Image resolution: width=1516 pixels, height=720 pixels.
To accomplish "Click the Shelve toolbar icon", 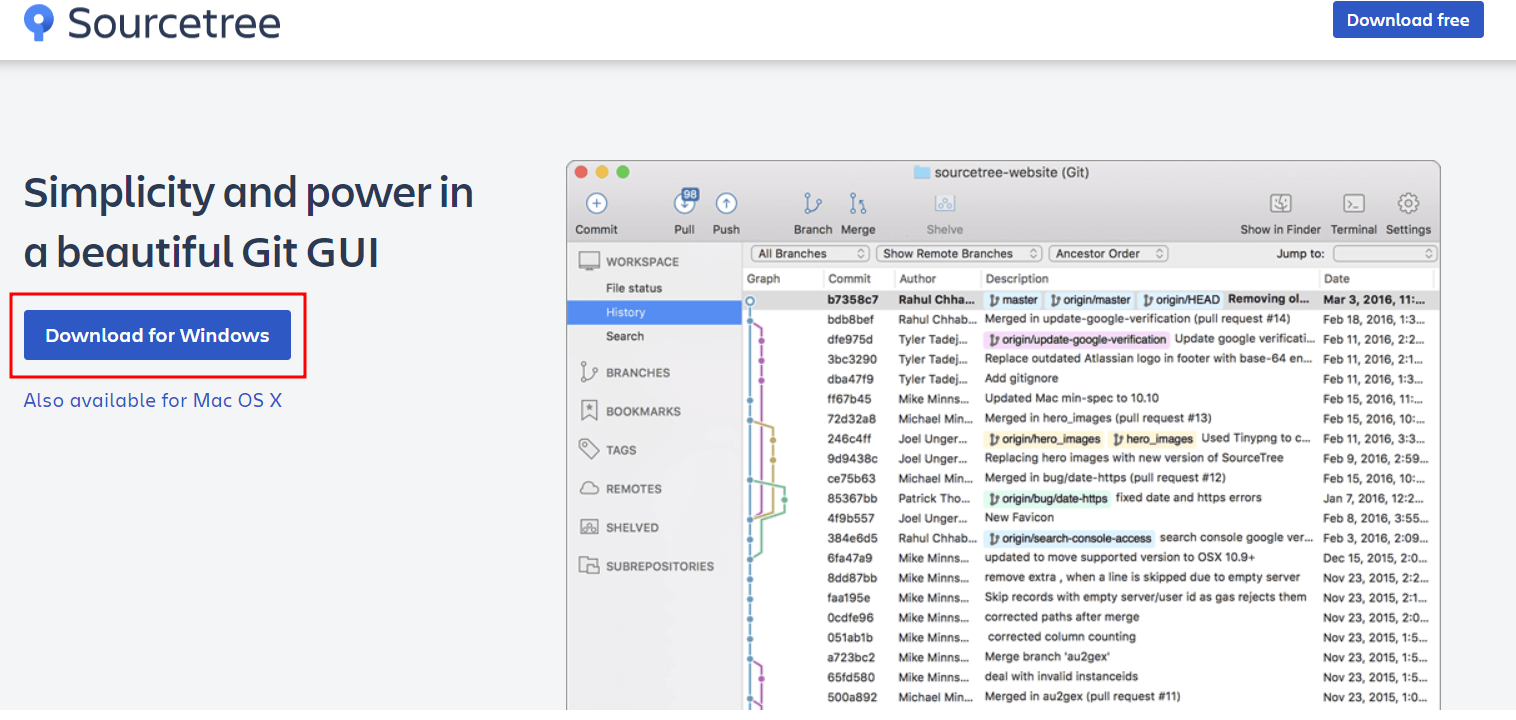I will point(944,204).
